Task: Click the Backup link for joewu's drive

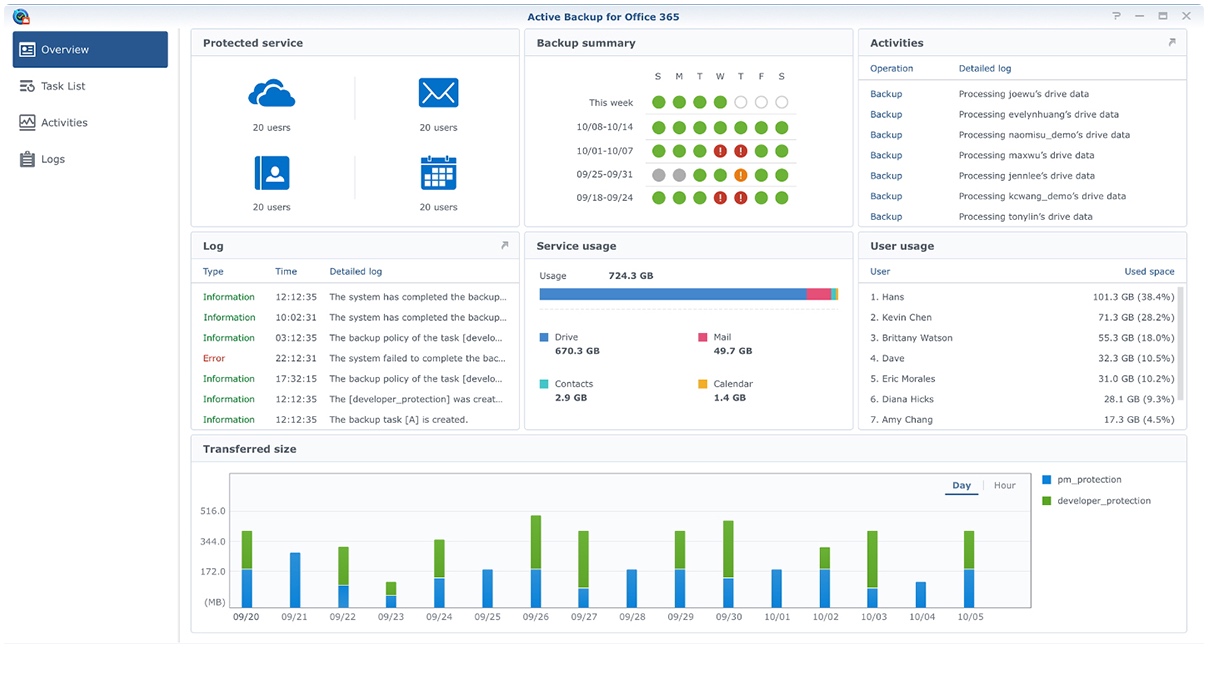Action: tap(886, 94)
